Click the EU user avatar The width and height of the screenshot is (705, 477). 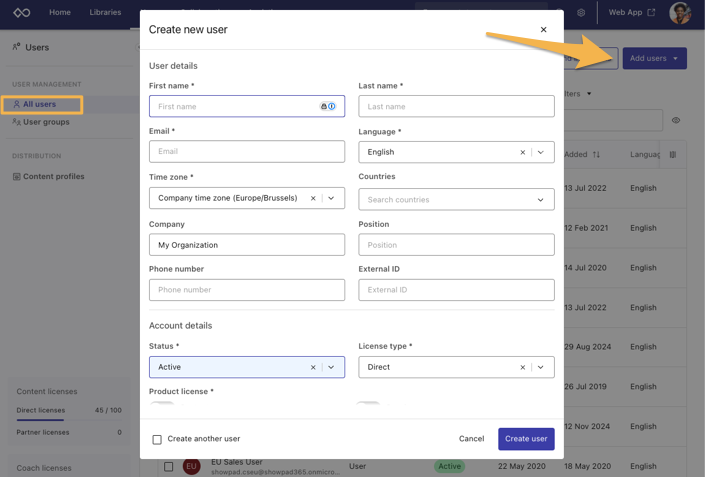191,466
